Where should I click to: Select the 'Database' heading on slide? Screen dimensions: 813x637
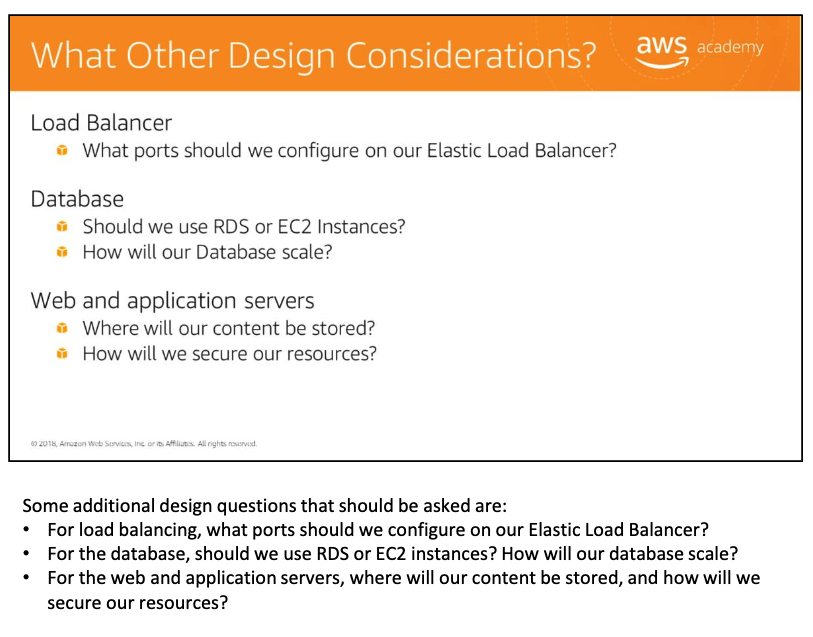pyautogui.click(x=77, y=199)
